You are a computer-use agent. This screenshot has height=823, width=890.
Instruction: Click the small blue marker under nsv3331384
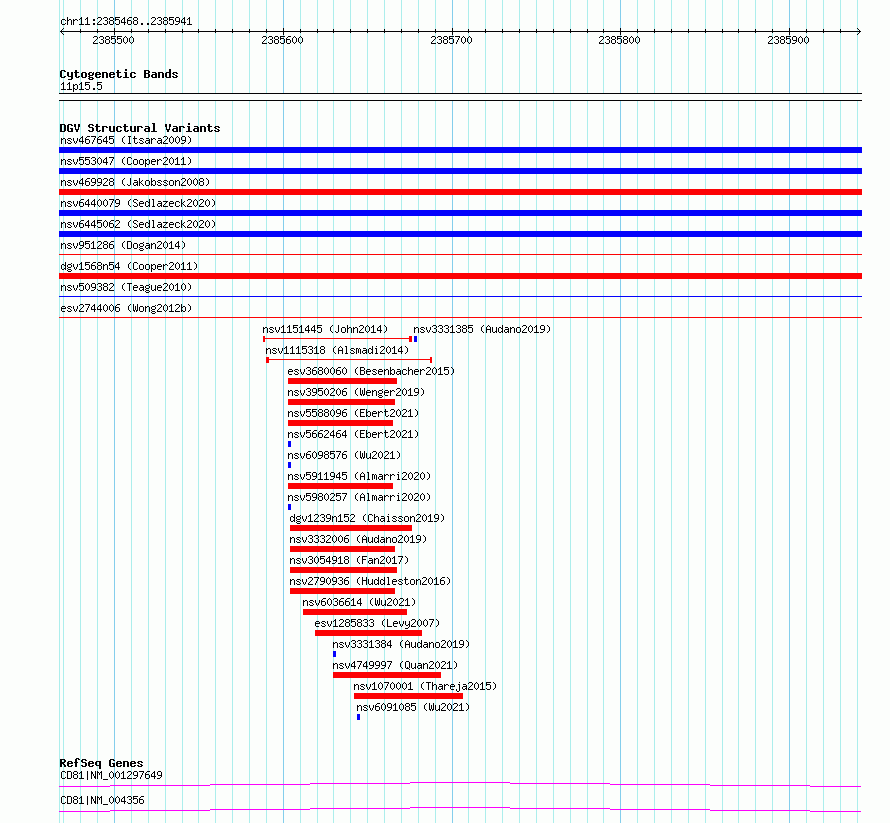tap(334, 654)
